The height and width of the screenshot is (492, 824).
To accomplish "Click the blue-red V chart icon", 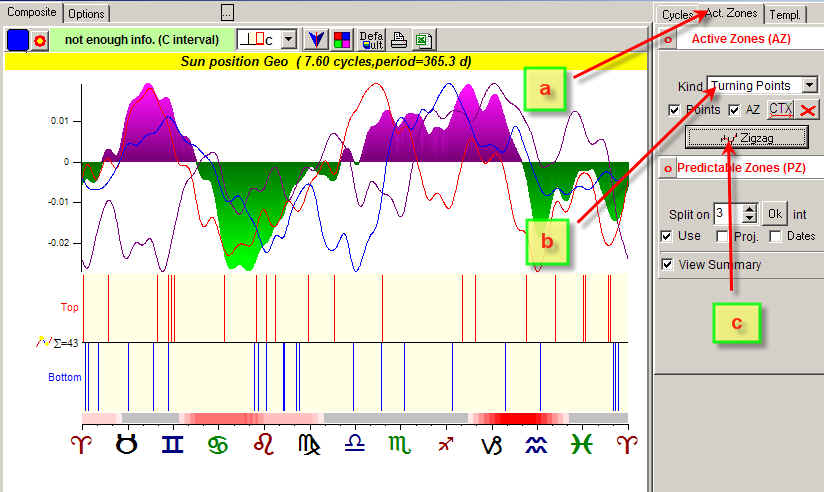I will tap(315, 40).
